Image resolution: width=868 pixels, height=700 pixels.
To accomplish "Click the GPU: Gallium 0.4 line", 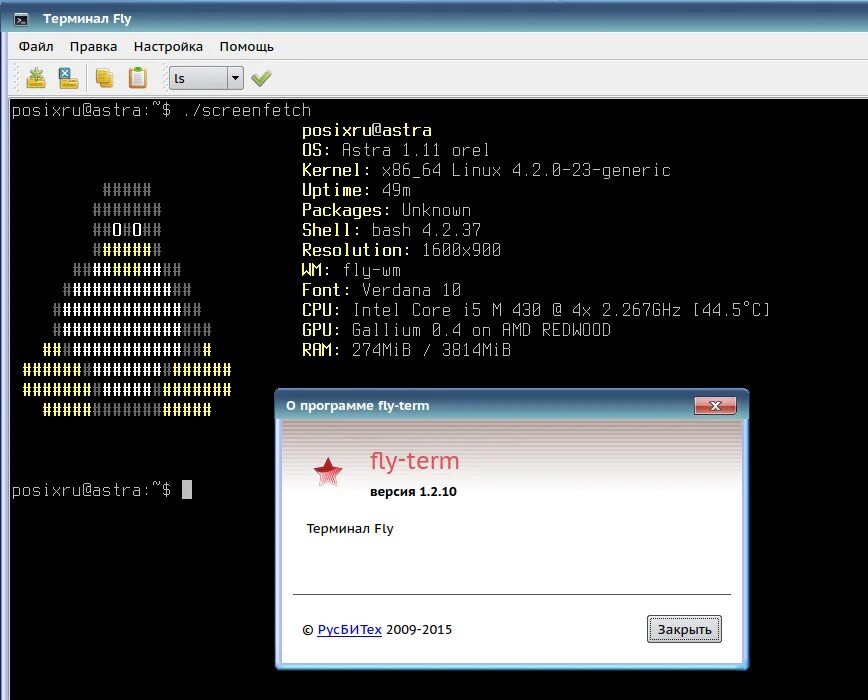I will [456, 330].
